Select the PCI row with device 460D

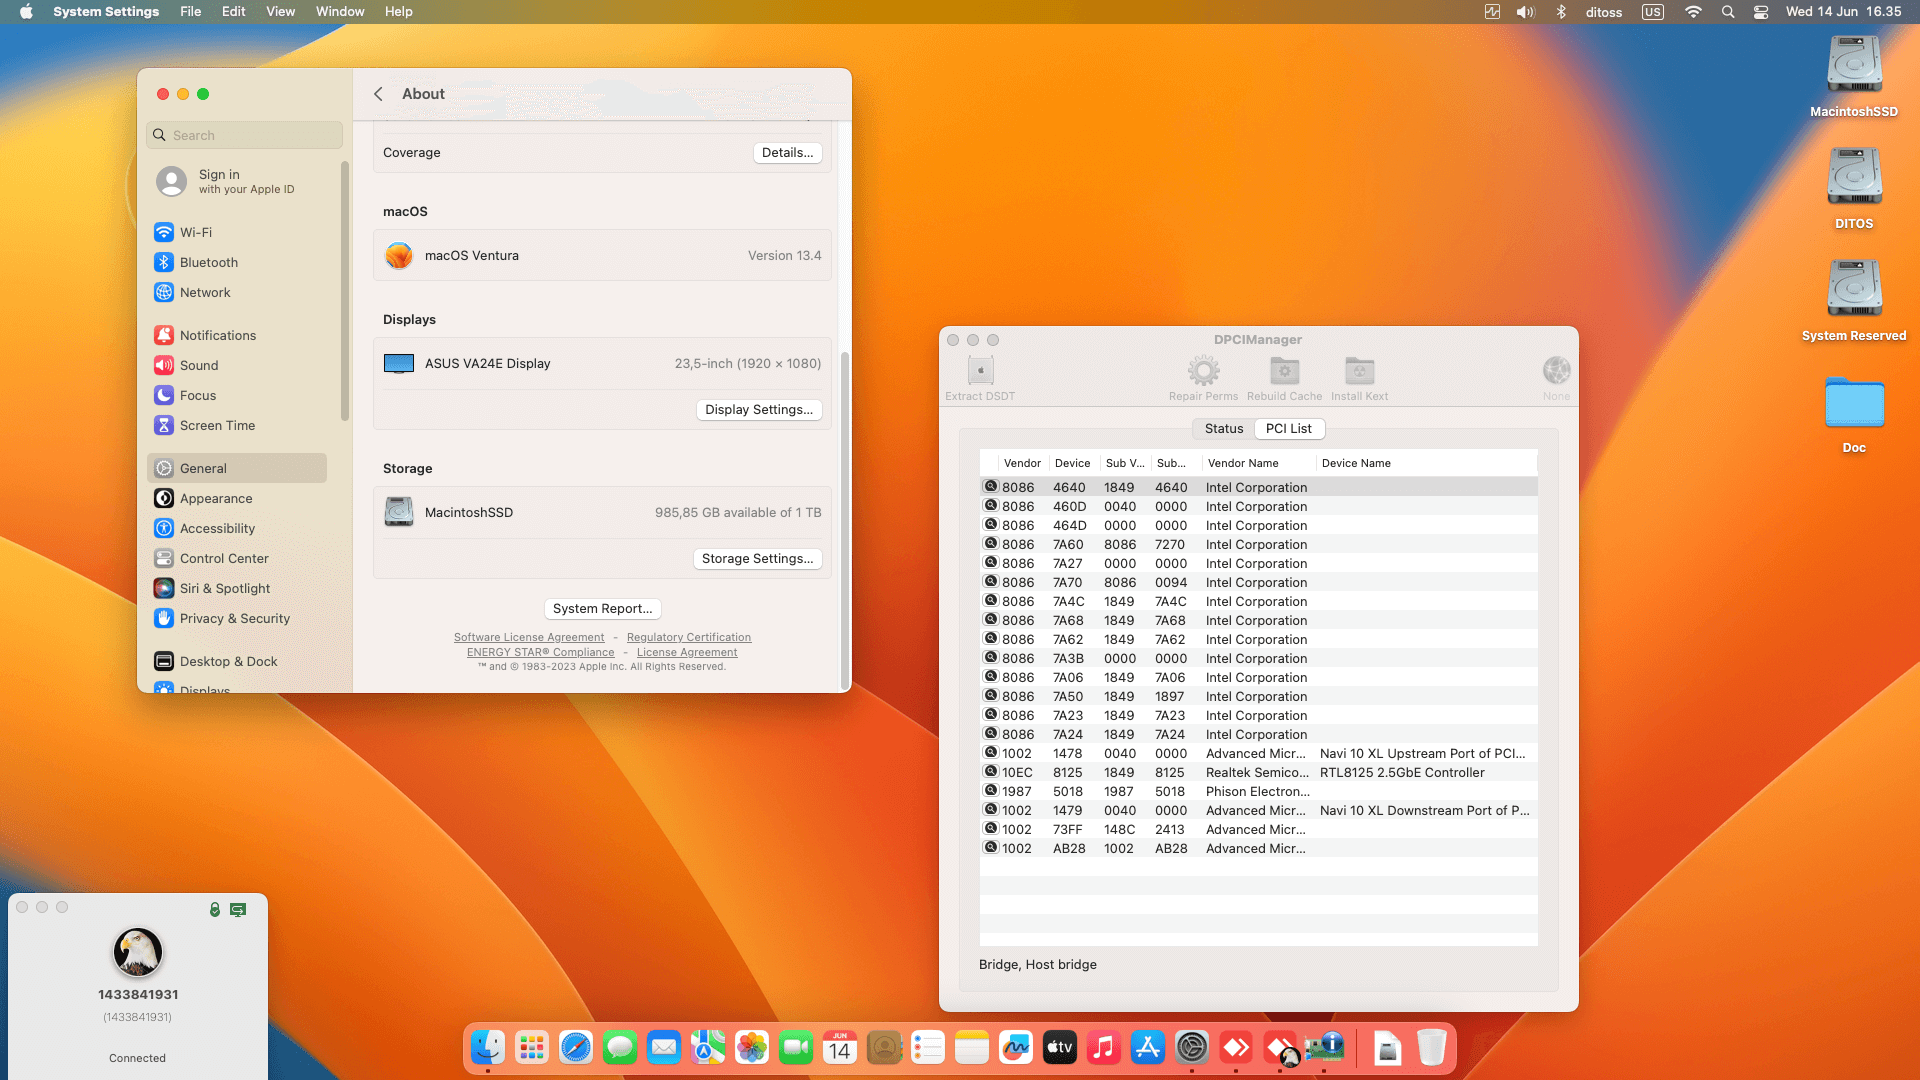click(x=1258, y=507)
